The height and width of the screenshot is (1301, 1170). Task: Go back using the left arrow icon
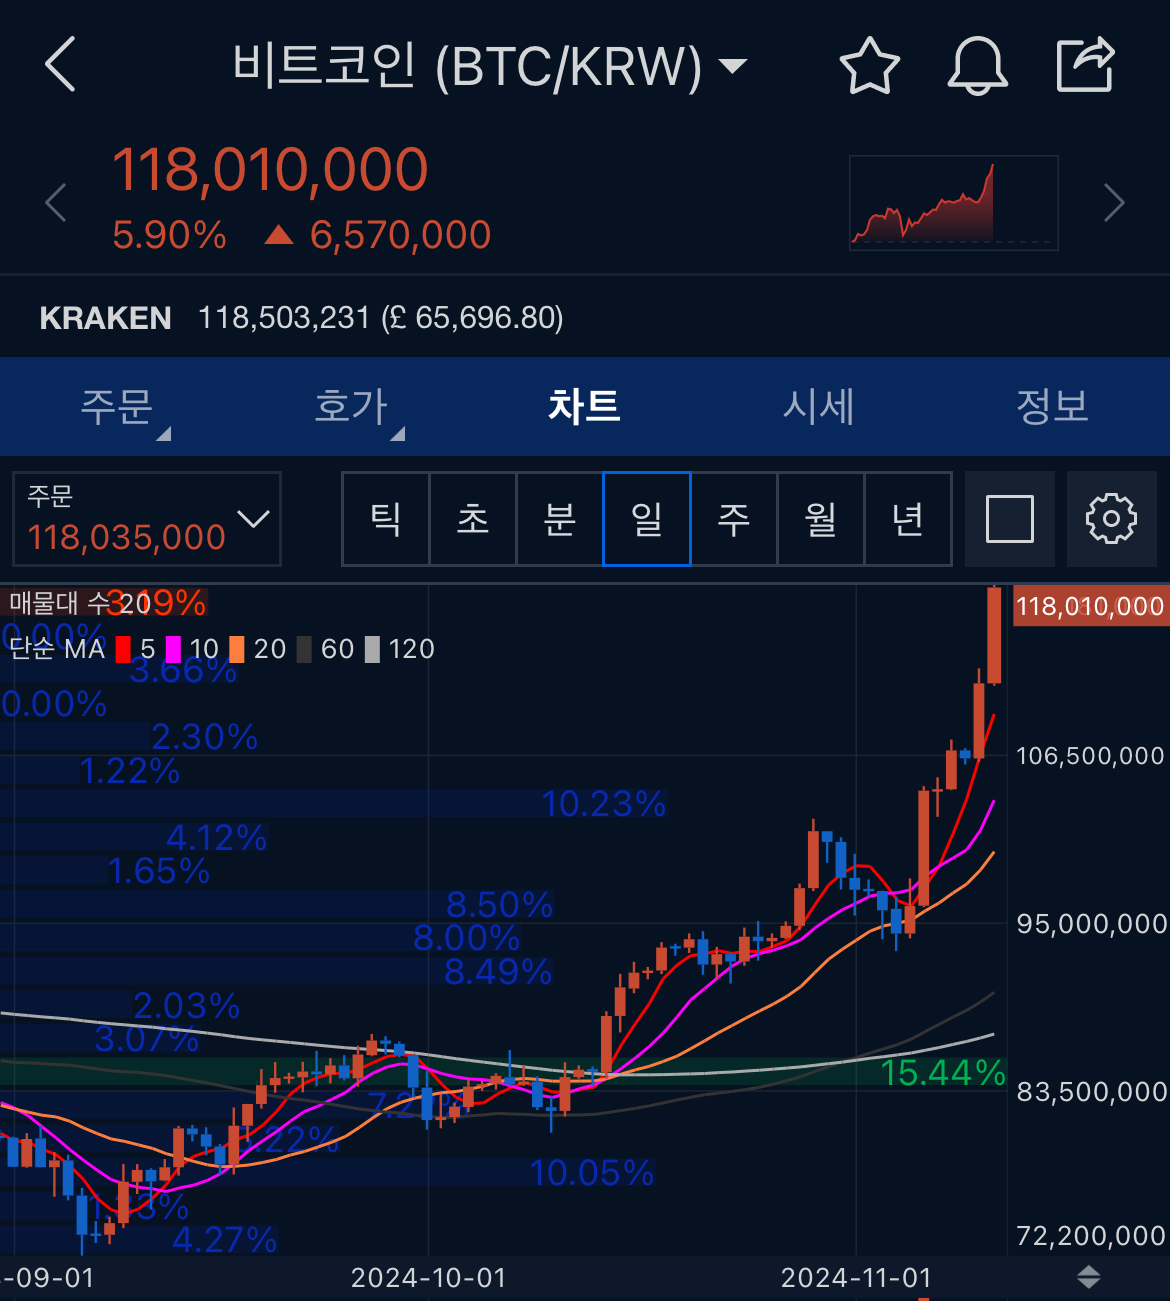point(61,65)
